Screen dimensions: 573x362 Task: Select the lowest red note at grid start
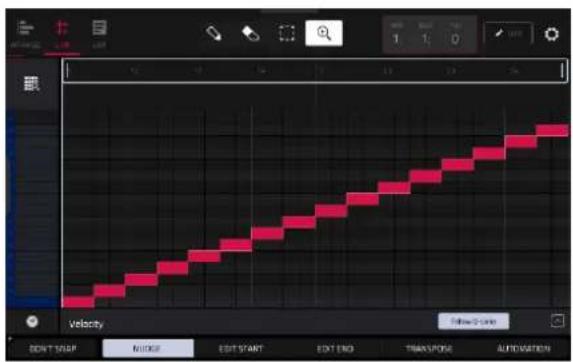(79, 302)
